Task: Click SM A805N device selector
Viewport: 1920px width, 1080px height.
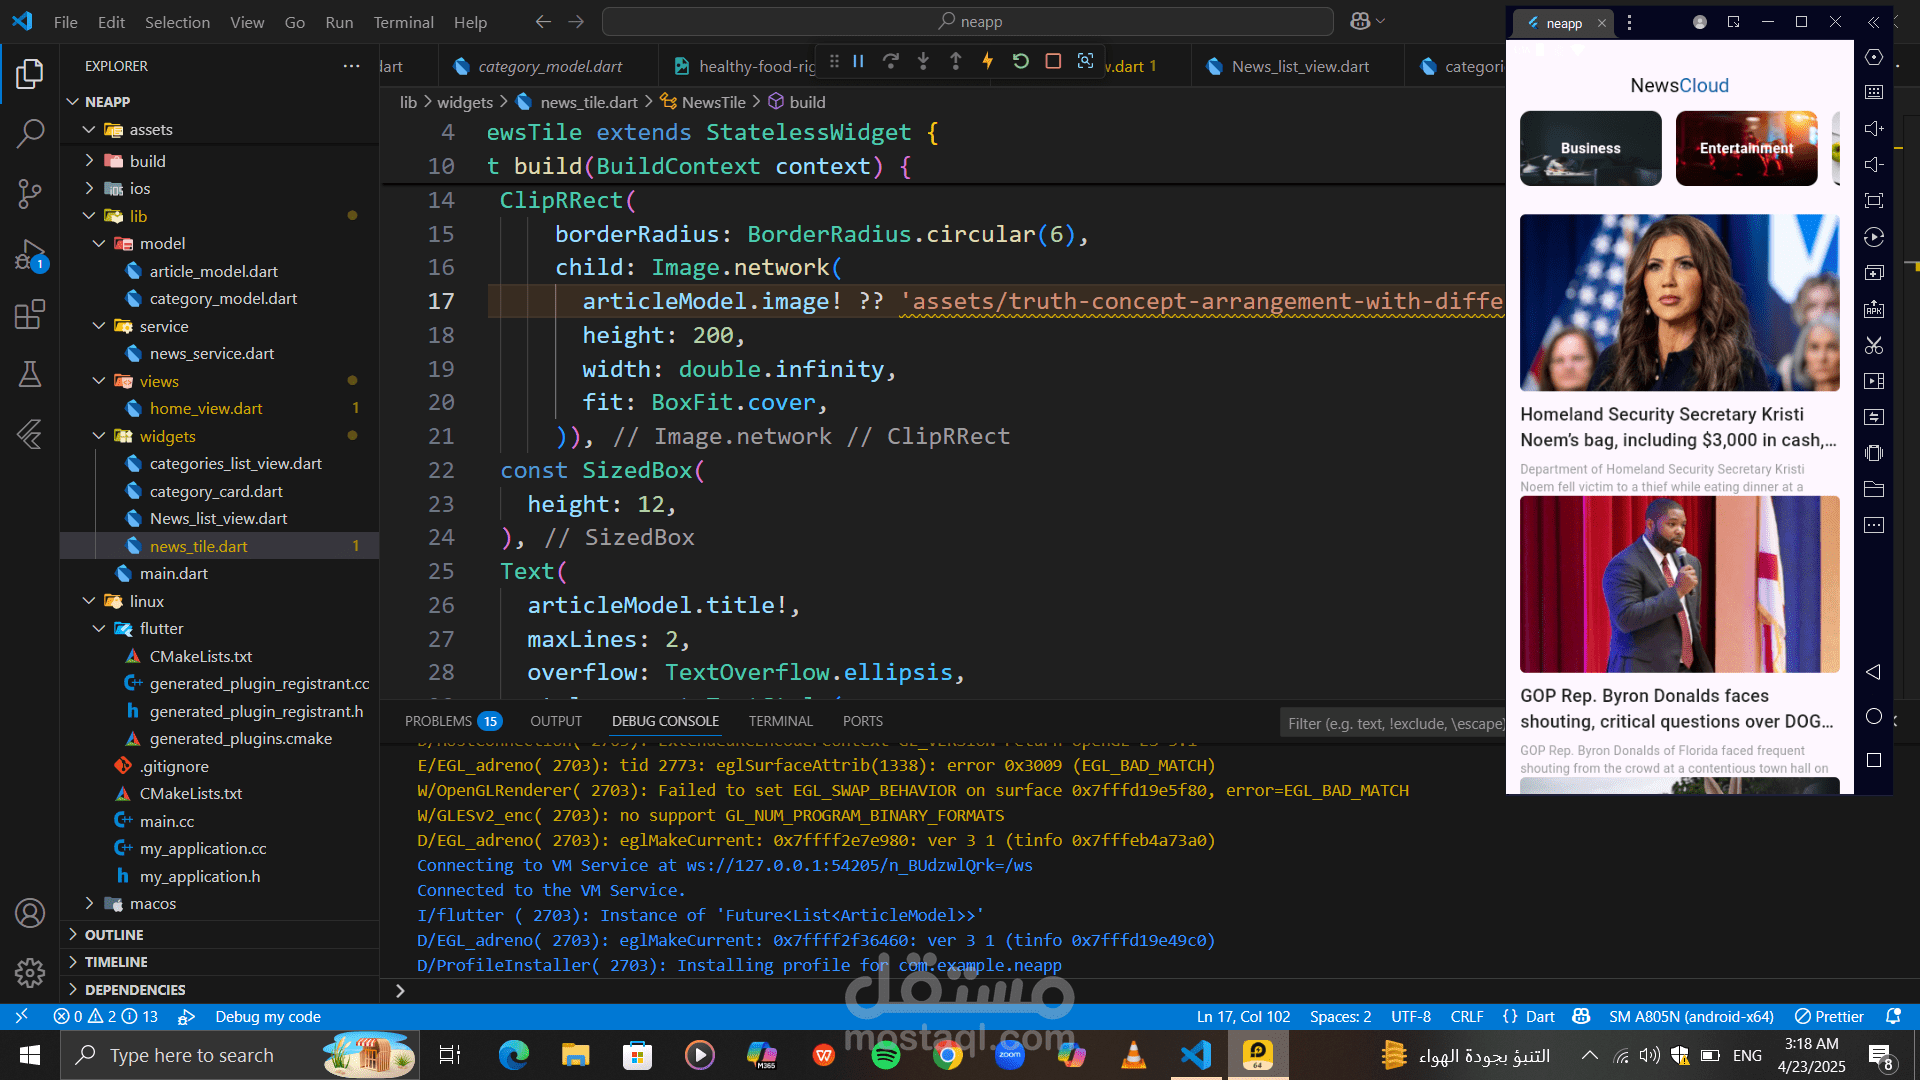Action: [1691, 1016]
